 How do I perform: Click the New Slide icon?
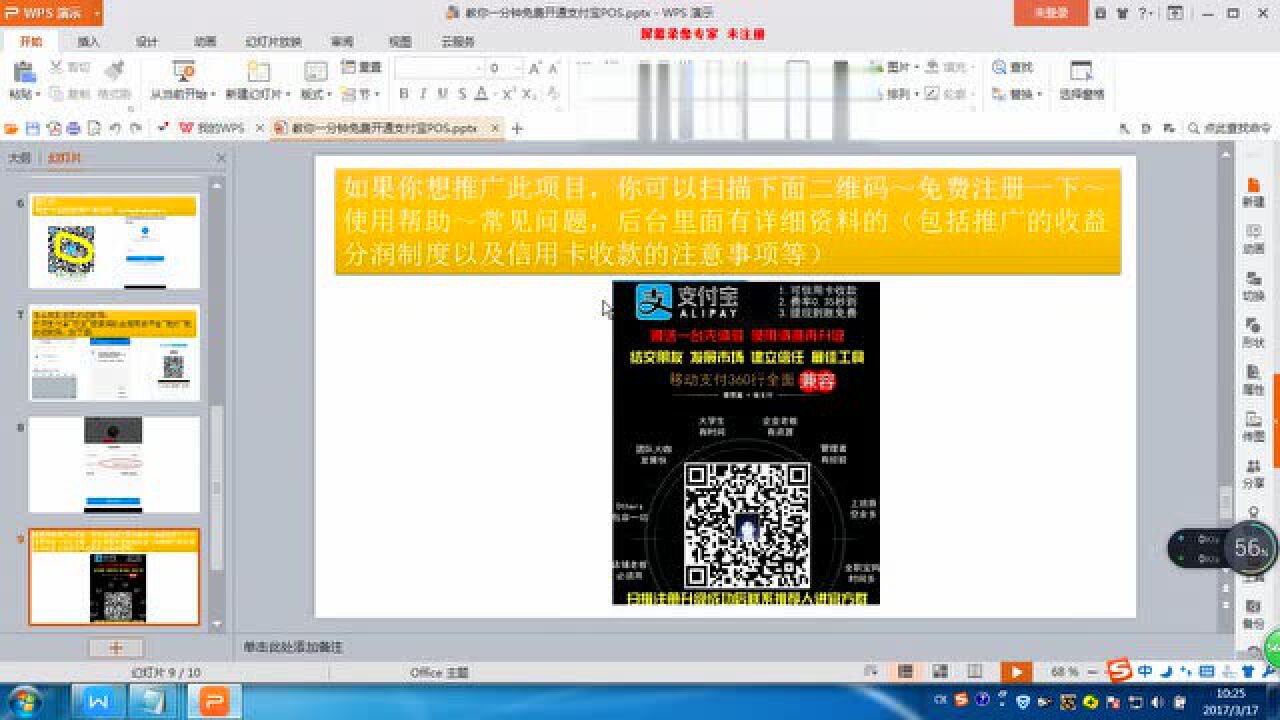(258, 70)
